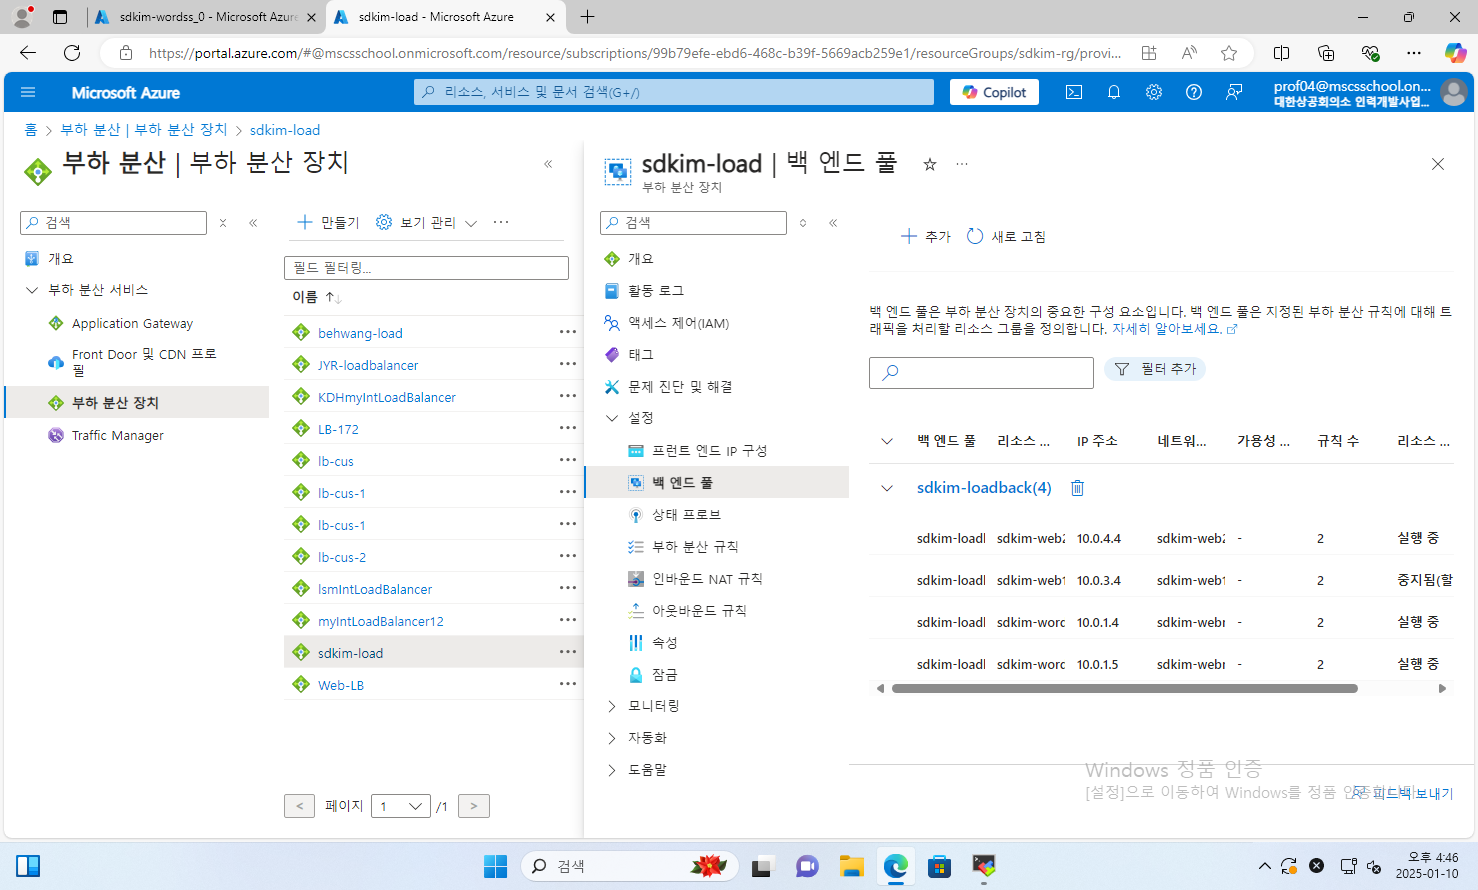Open the 보기 관리 dropdown
Image resolution: width=1478 pixels, height=890 pixels.
[x=427, y=222]
